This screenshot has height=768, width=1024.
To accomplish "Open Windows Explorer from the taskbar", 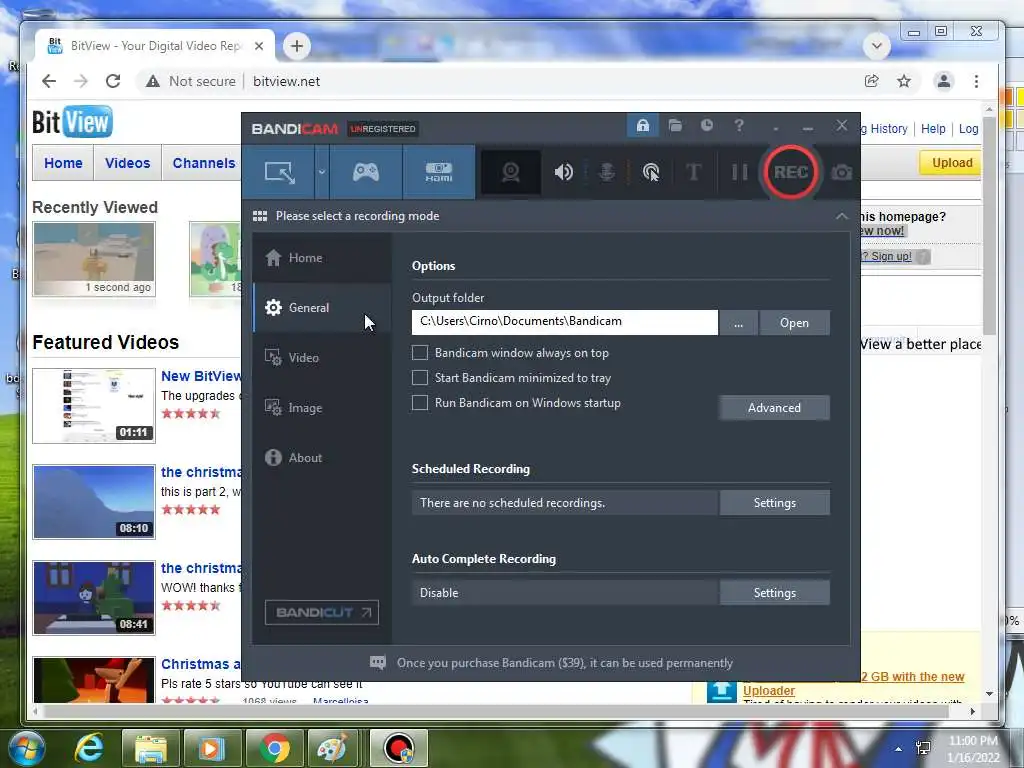I will click(151, 748).
